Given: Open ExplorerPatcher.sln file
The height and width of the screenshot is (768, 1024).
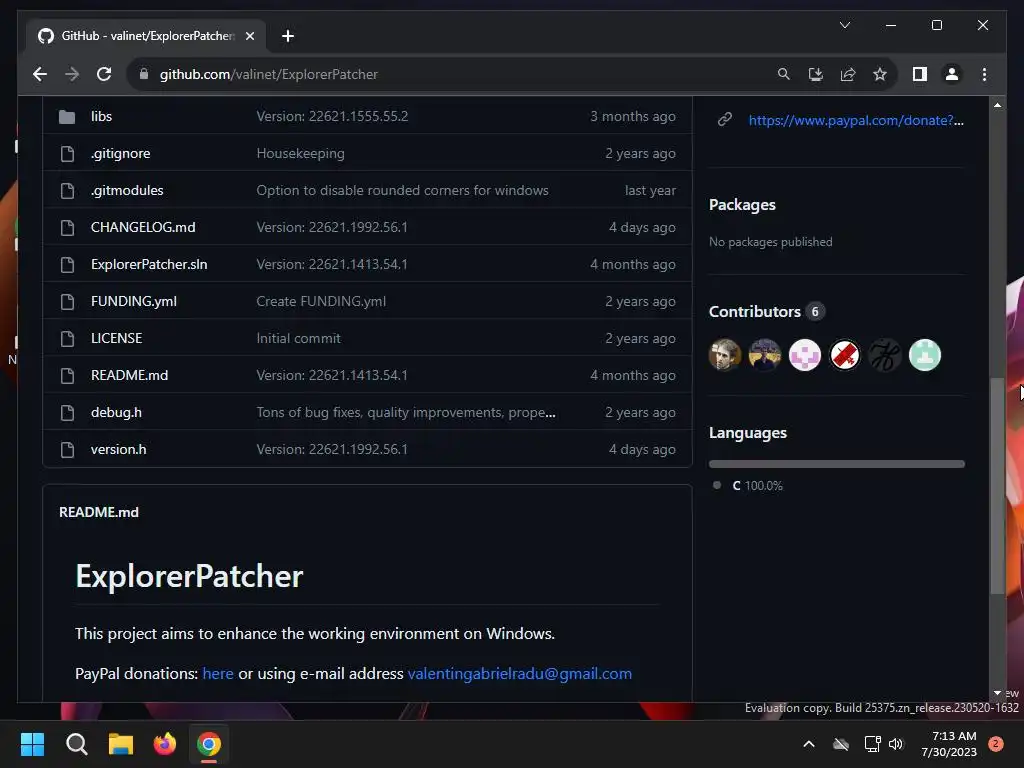Looking at the screenshot, I should (x=149, y=264).
